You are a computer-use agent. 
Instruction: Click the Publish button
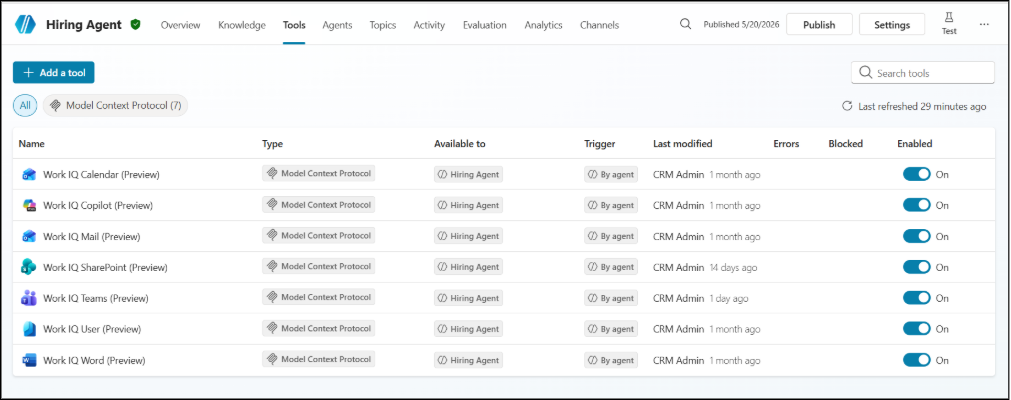[x=820, y=25]
